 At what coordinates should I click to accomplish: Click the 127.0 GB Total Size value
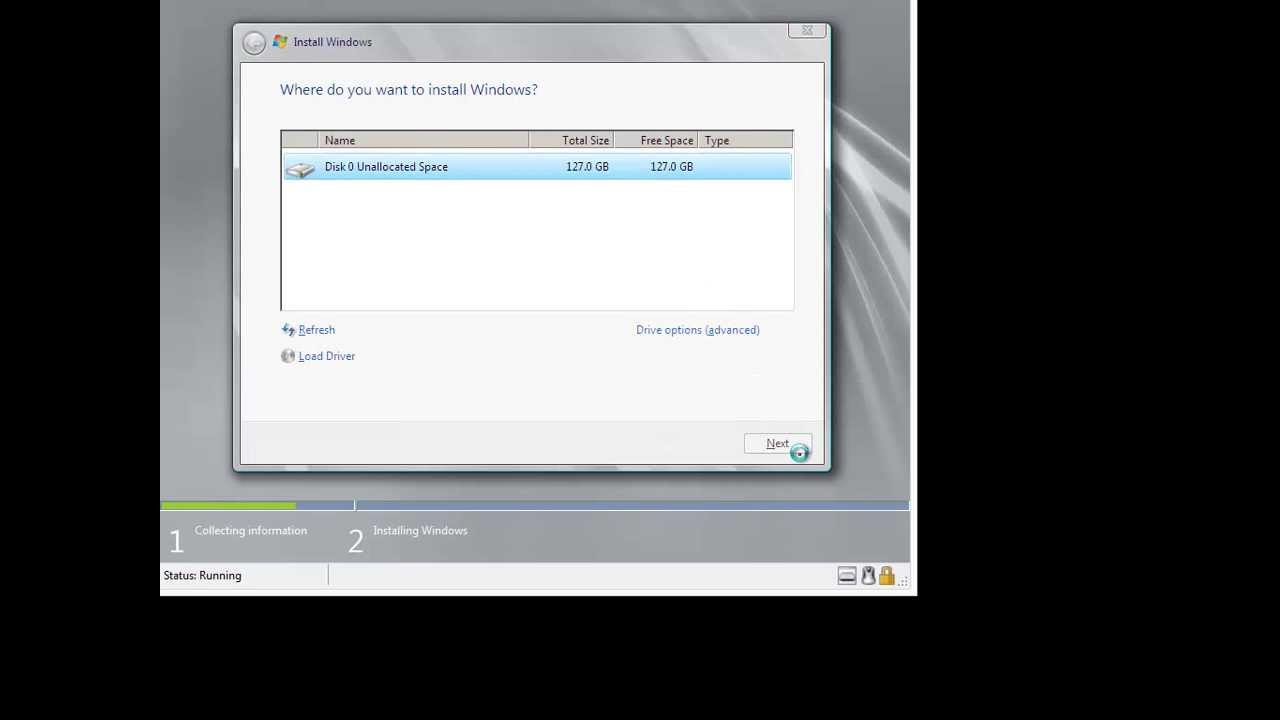coord(587,167)
